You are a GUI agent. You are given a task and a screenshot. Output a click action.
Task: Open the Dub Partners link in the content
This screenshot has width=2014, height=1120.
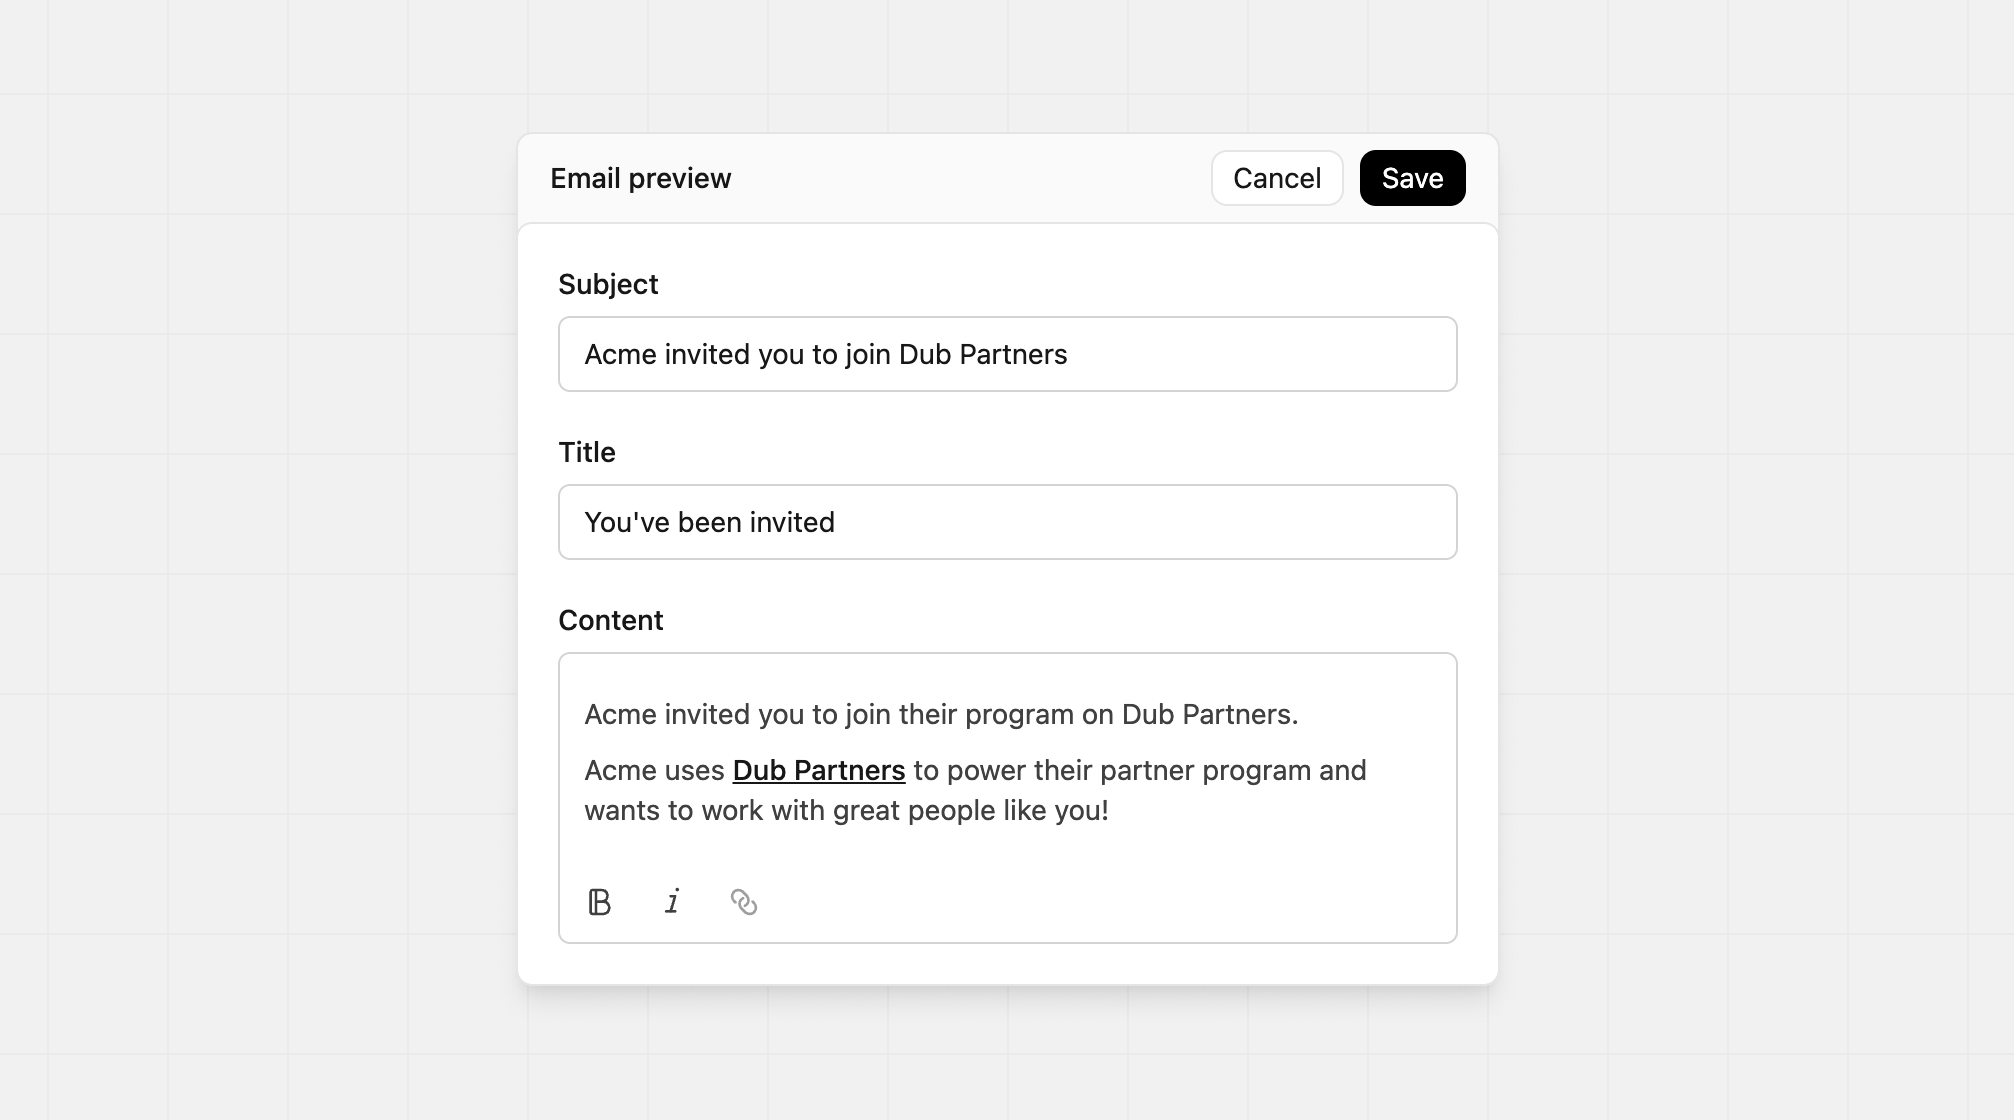pos(818,770)
